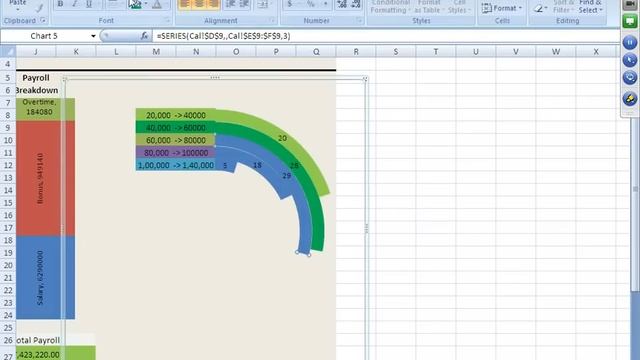The height and width of the screenshot is (360, 640).
Task: Toggle Italic formatting in Font group
Action: tap(74, 4)
